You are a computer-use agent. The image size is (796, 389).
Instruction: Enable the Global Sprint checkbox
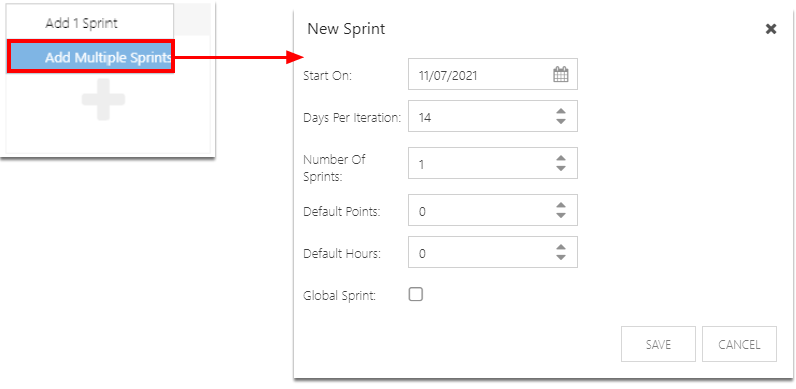tap(416, 295)
